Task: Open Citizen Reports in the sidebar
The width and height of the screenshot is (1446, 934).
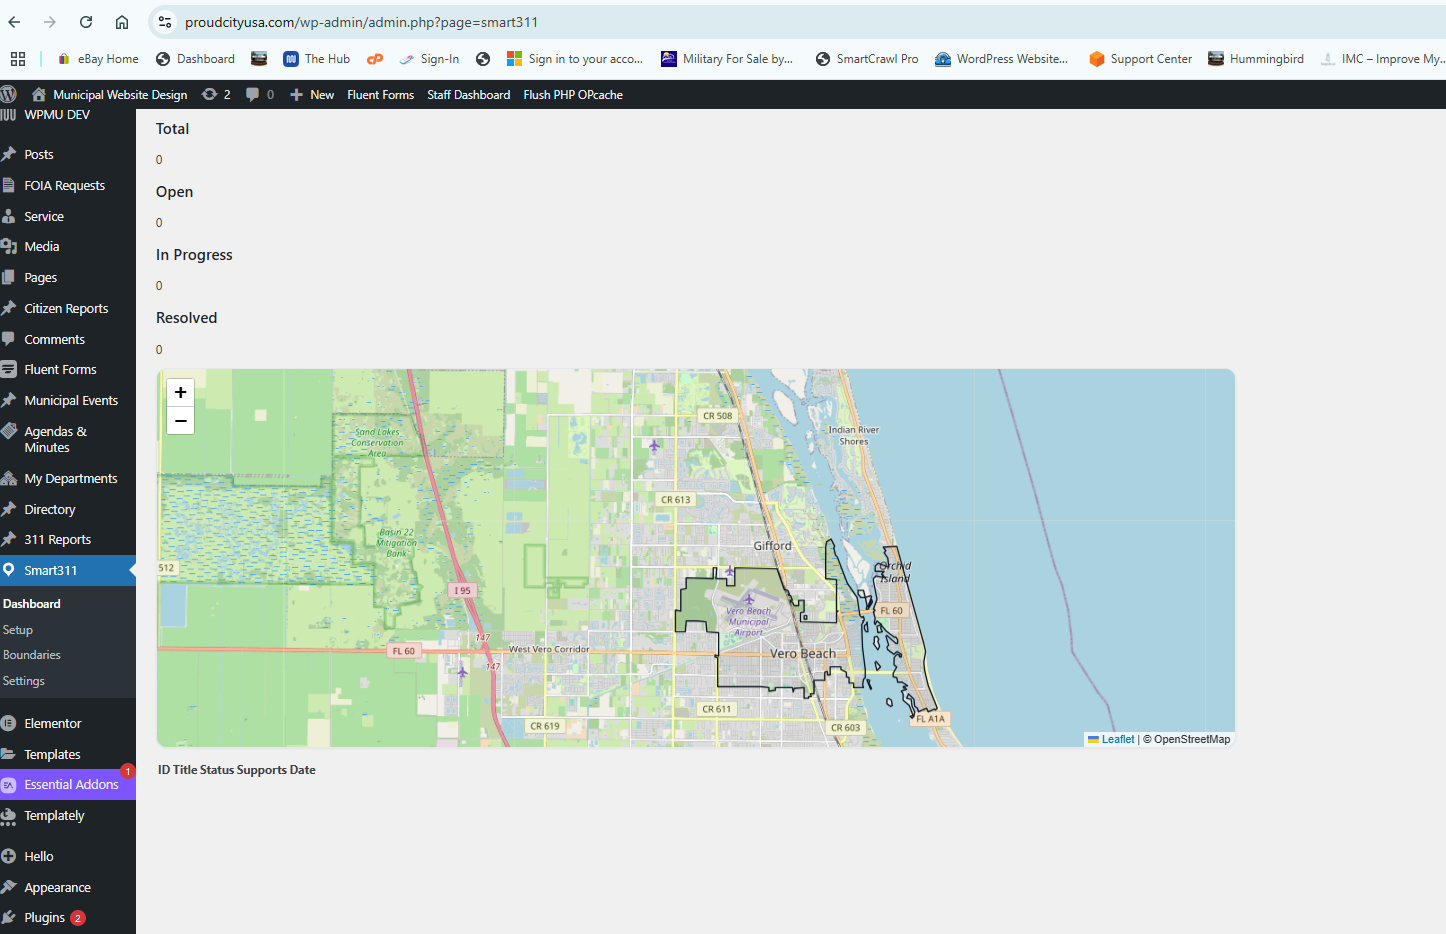Action: (x=66, y=309)
